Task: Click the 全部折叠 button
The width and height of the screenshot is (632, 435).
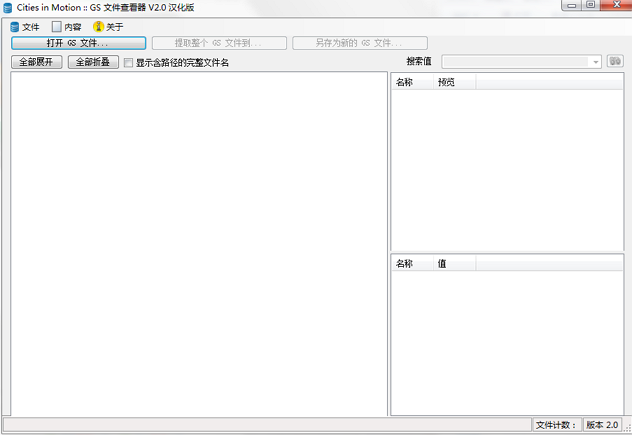Action: pyautogui.click(x=93, y=62)
